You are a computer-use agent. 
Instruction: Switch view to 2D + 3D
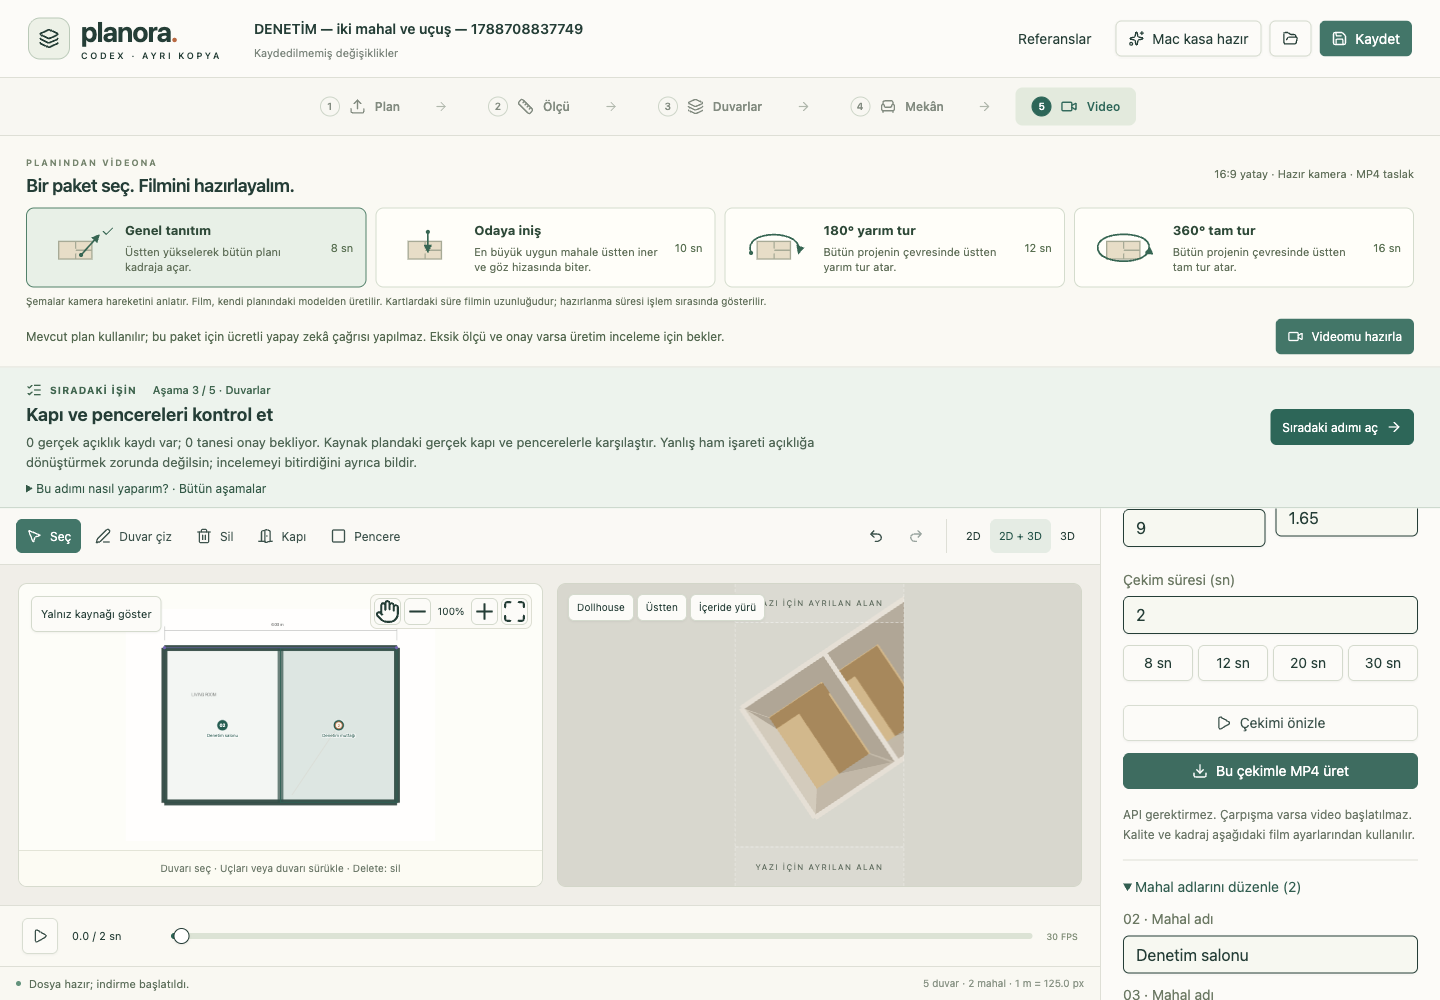click(x=1020, y=536)
